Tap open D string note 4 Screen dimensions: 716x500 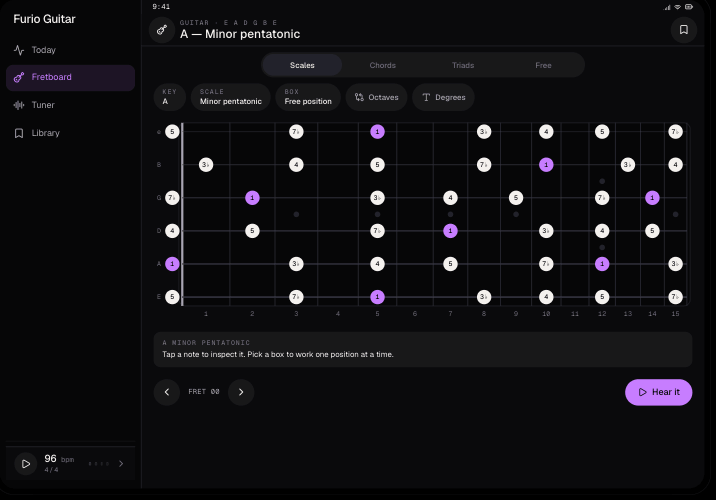(172, 231)
